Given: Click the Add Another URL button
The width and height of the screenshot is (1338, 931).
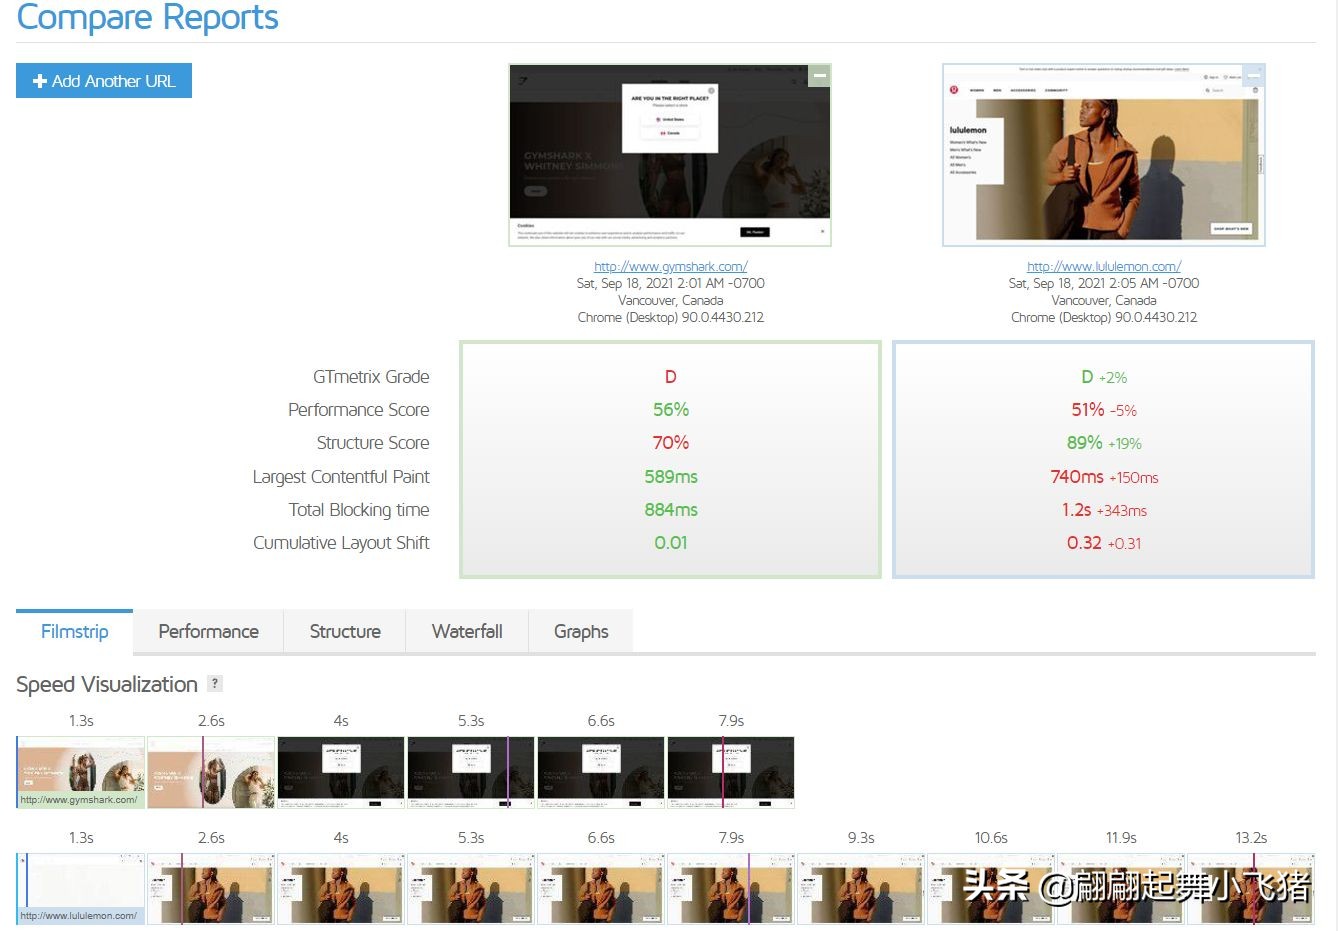Looking at the screenshot, I should 104,81.
